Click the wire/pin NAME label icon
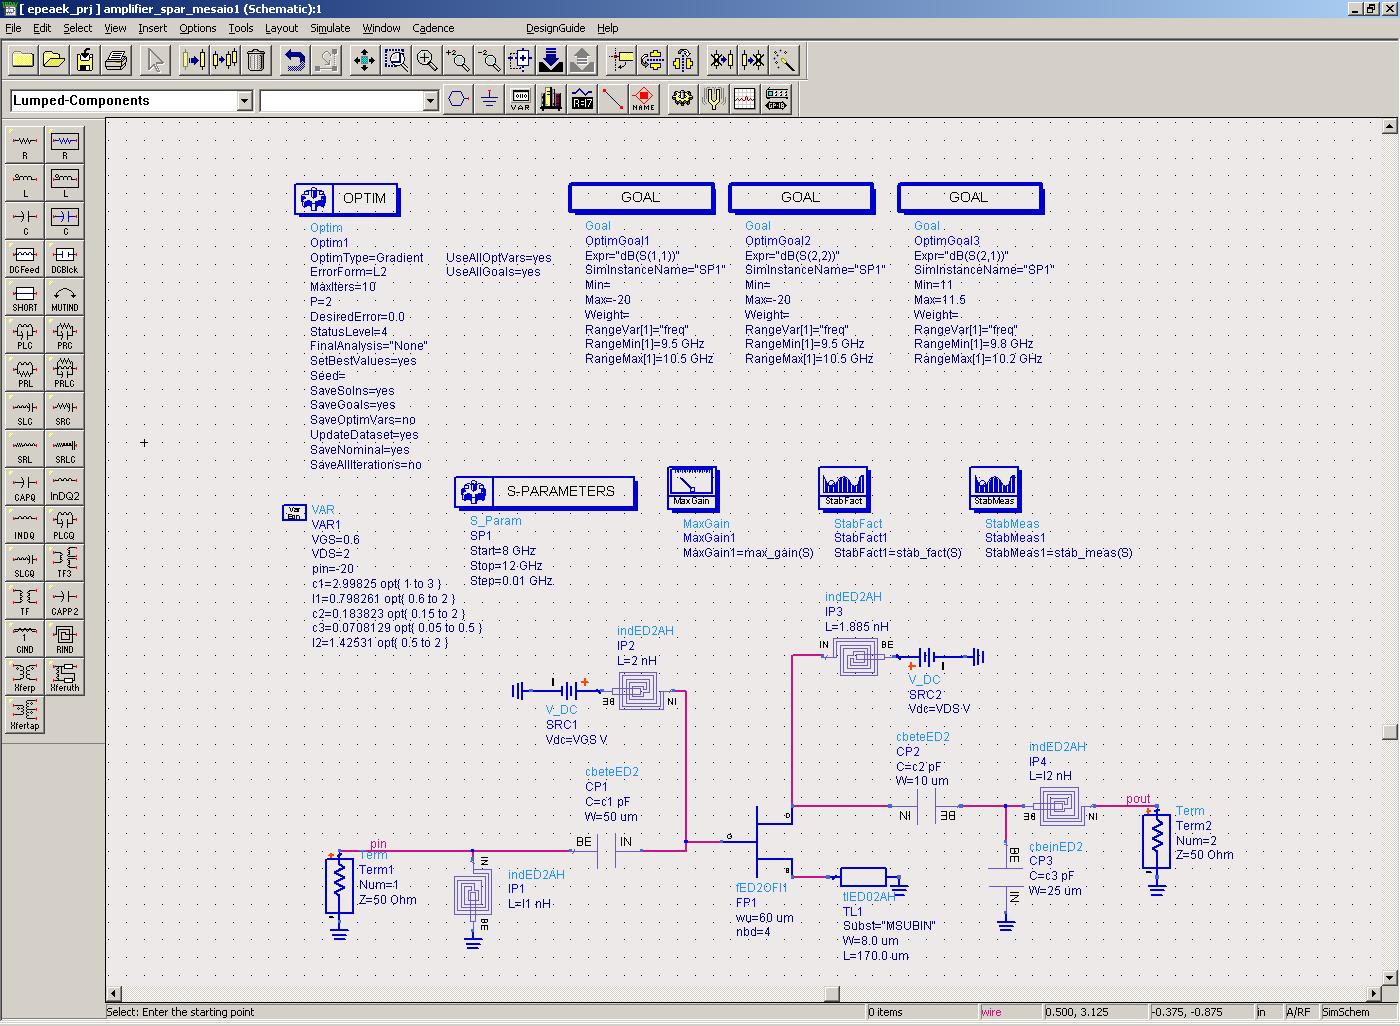The width and height of the screenshot is (1400, 1026). click(644, 99)
